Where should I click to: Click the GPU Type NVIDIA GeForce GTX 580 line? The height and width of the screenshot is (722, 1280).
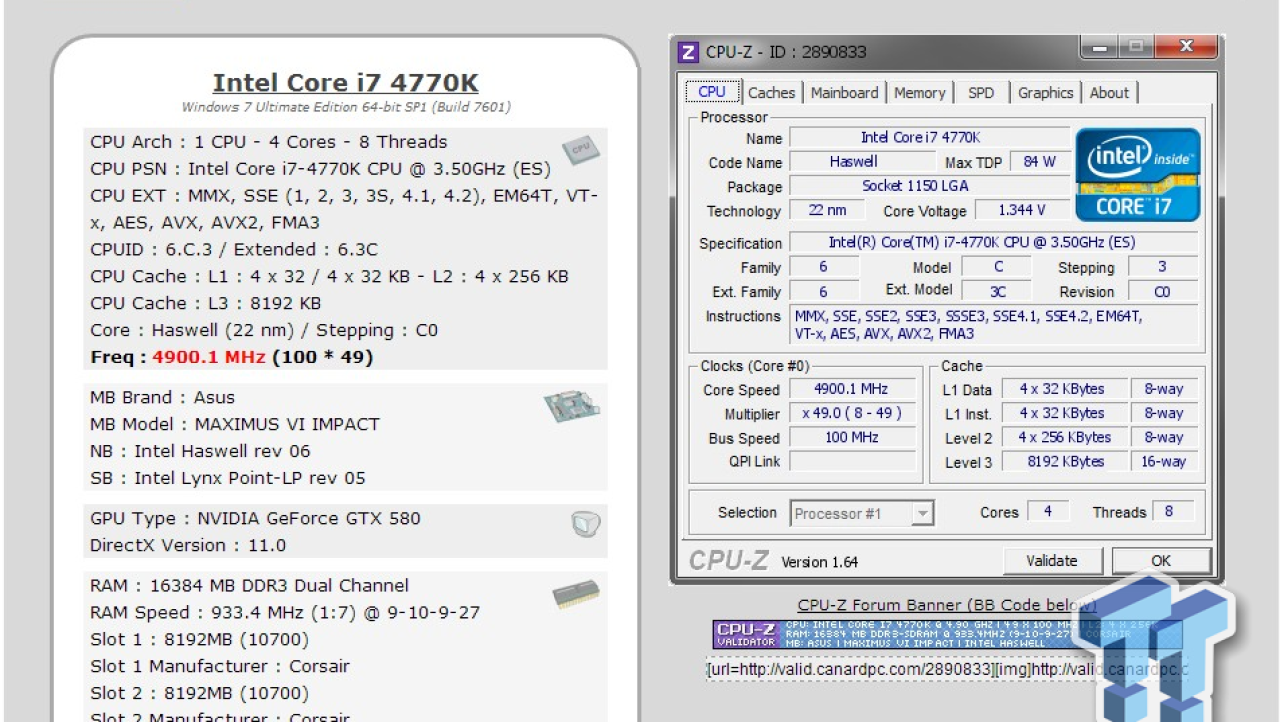pyautogui.click(x=255, y=518)
